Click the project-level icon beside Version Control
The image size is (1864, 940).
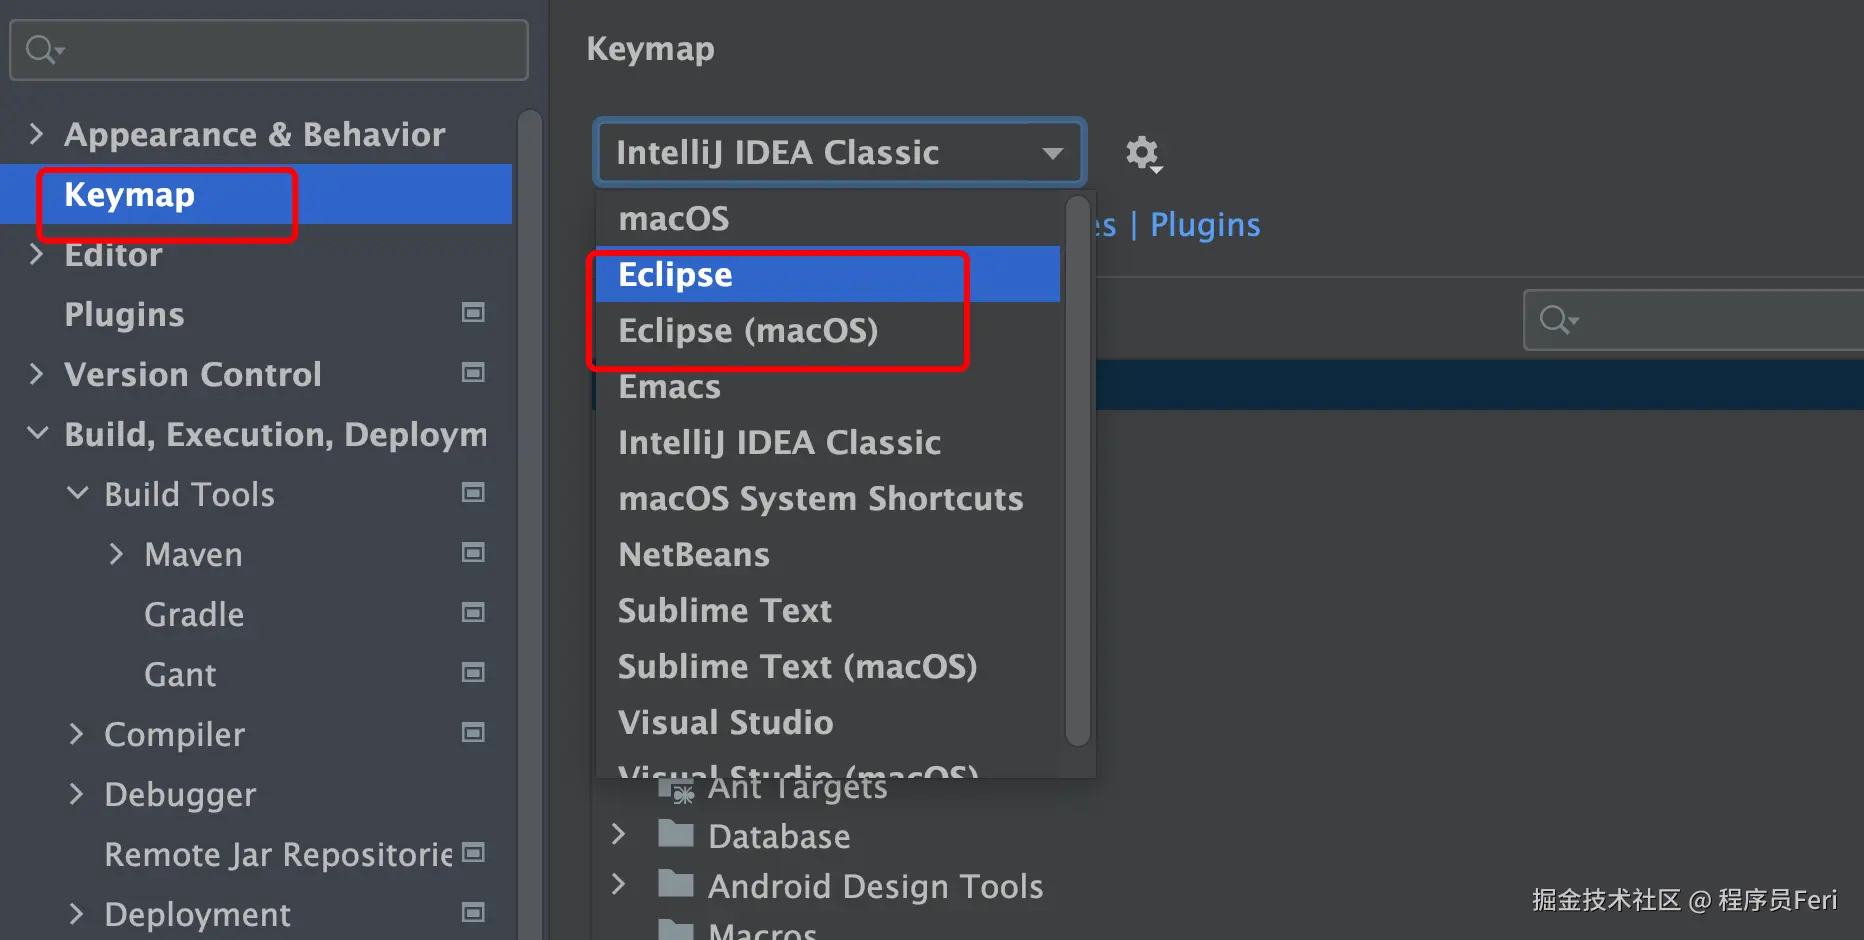point(473,373)
